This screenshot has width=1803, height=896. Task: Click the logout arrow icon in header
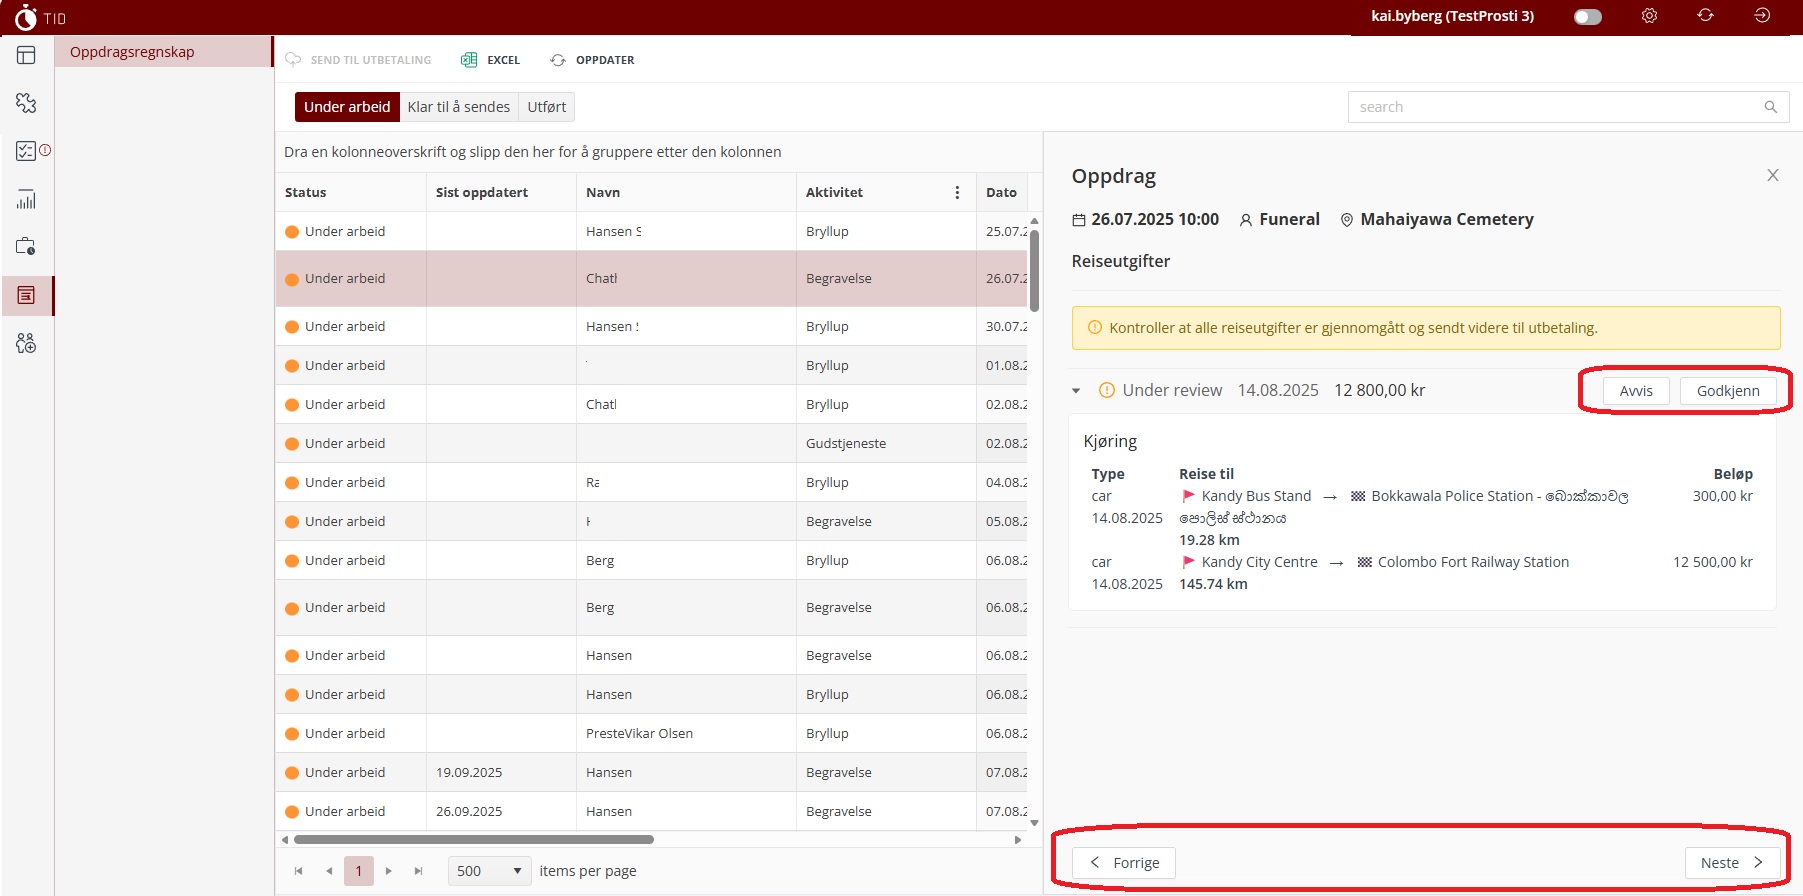click(x=1762, y=16)
